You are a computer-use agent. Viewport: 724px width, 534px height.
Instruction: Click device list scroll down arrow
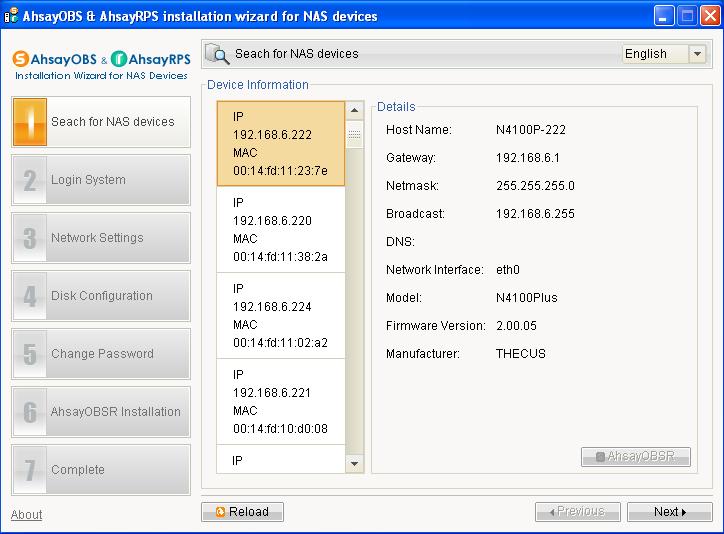pos(354,463)
